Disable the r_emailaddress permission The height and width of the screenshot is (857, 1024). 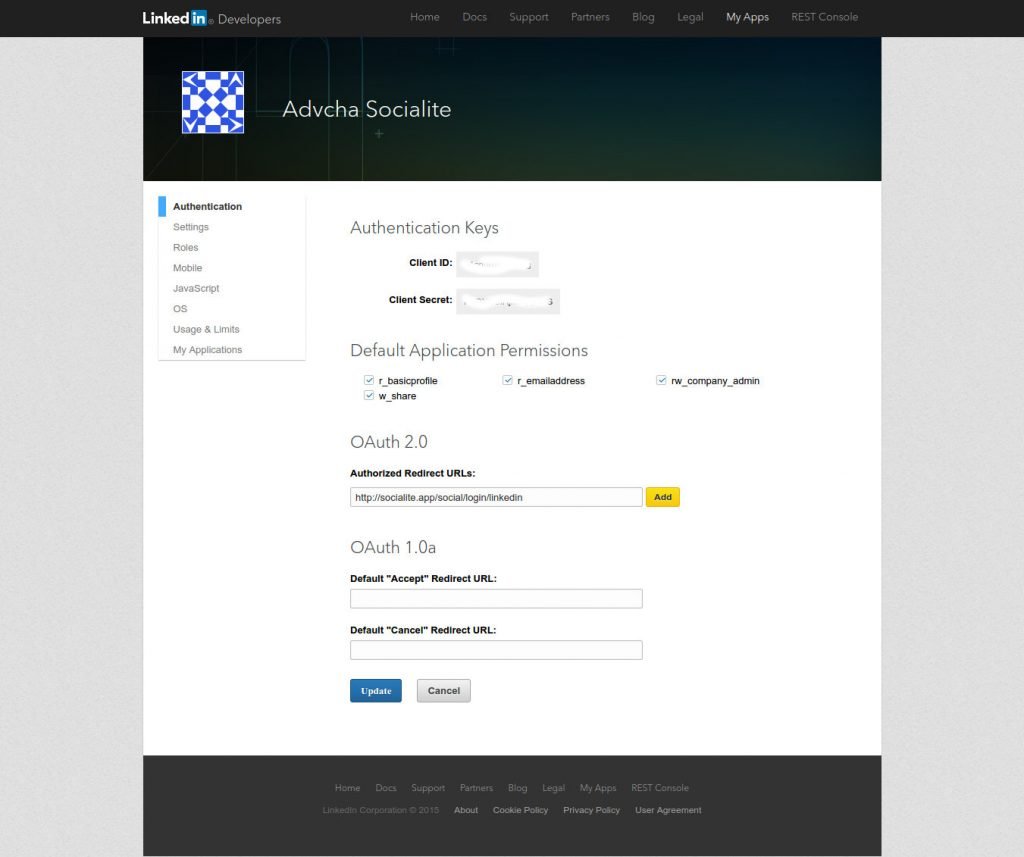tap(507, 380)
